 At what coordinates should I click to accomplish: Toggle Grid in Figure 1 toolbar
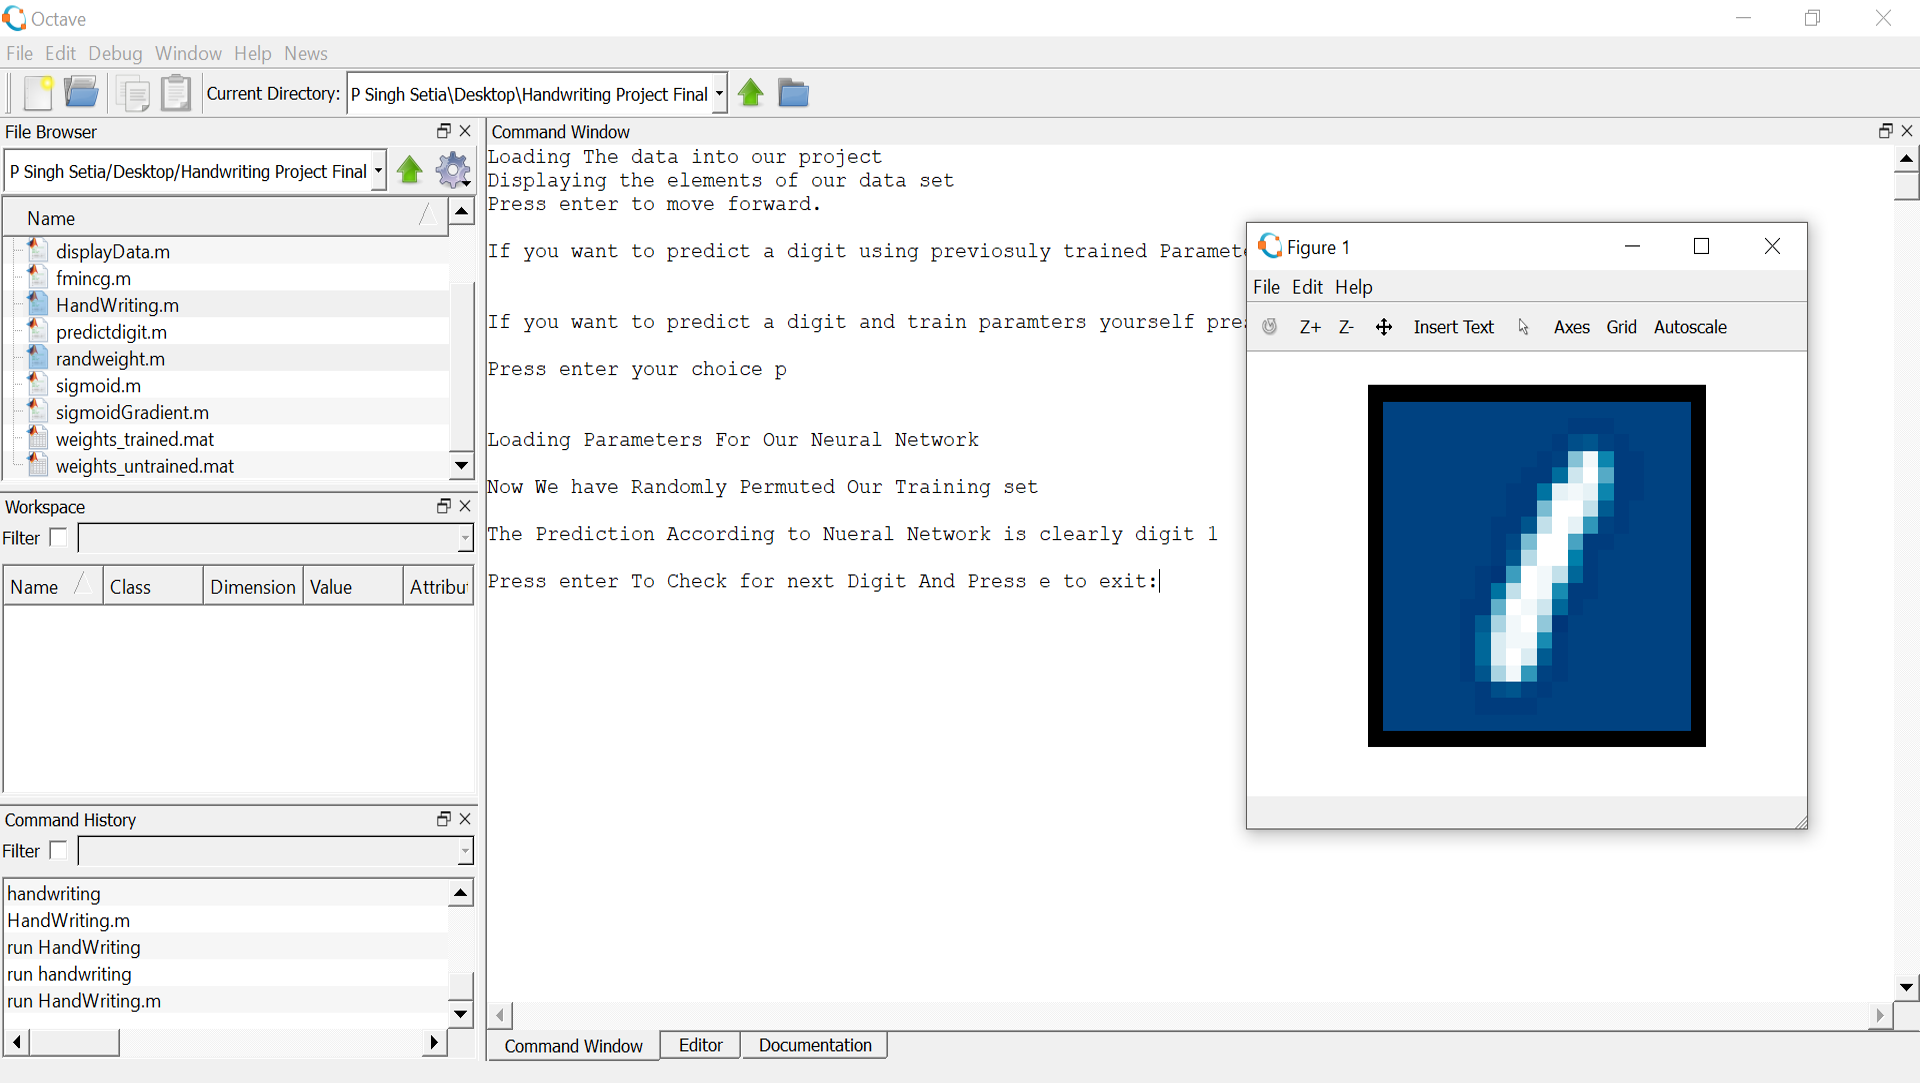(x=1621, y=327)
